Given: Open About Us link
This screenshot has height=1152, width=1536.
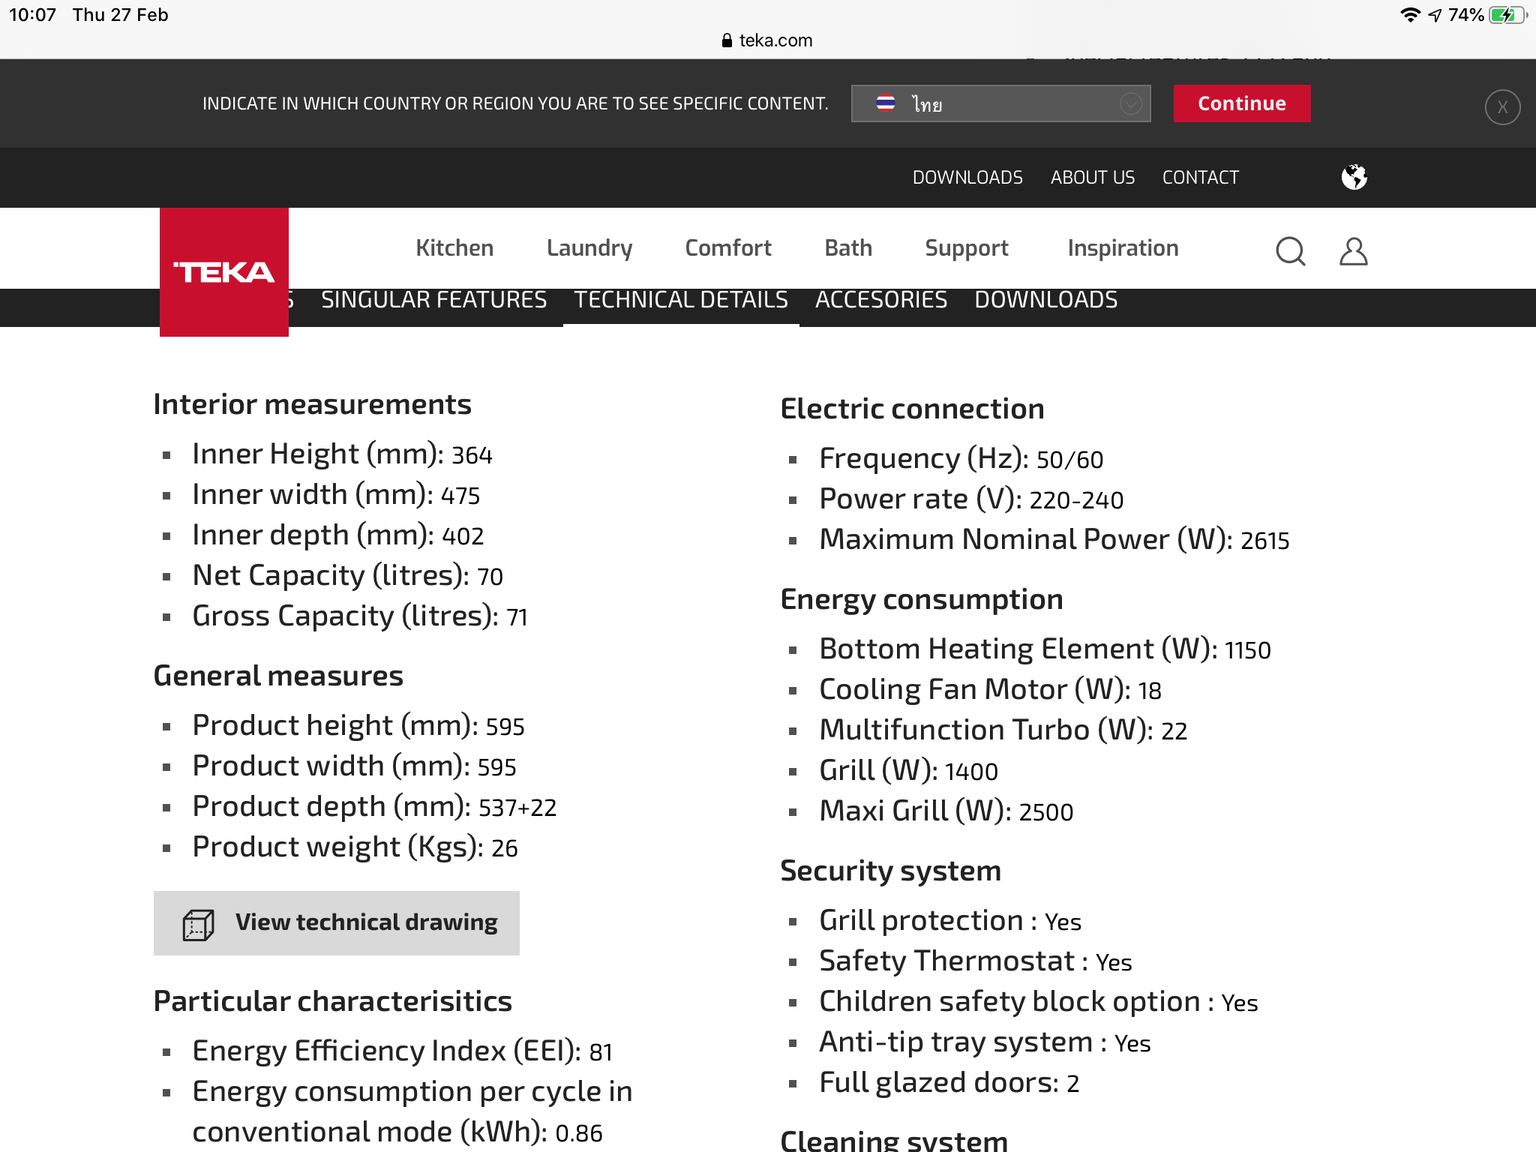Looking at the screenshot, I should (1092, 177).
